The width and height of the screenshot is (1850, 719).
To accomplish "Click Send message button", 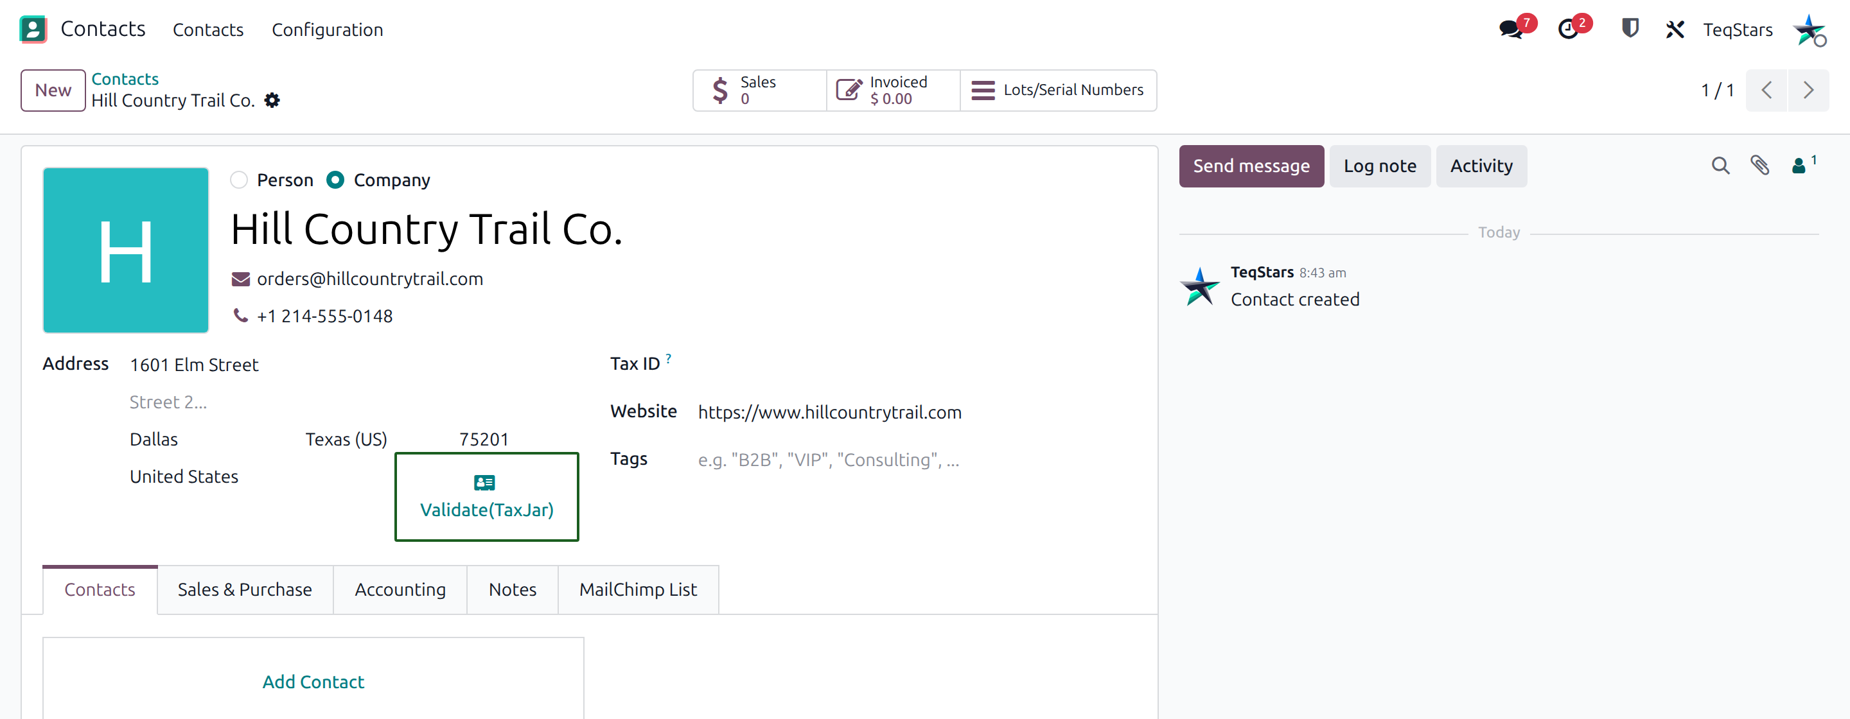I will tap(1251, 166).
